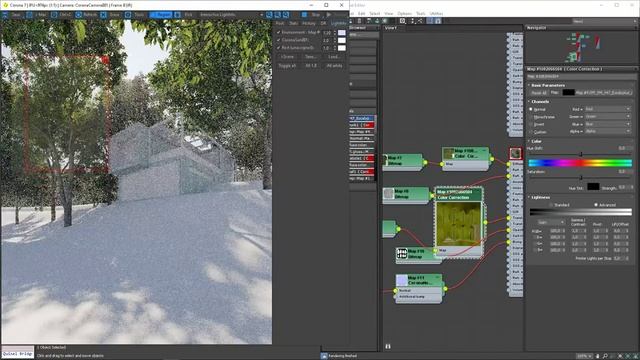Collapse the Lightness rollout
Image resolution: width=640 pixels, height=360 pixels.
[x=541, y=197]
